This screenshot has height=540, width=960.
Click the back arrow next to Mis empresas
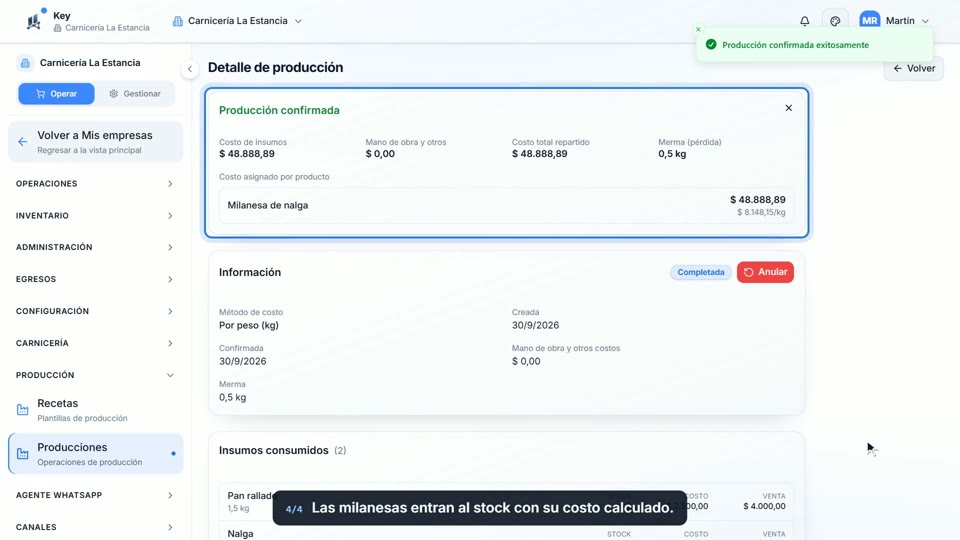[x=23, y=142]
